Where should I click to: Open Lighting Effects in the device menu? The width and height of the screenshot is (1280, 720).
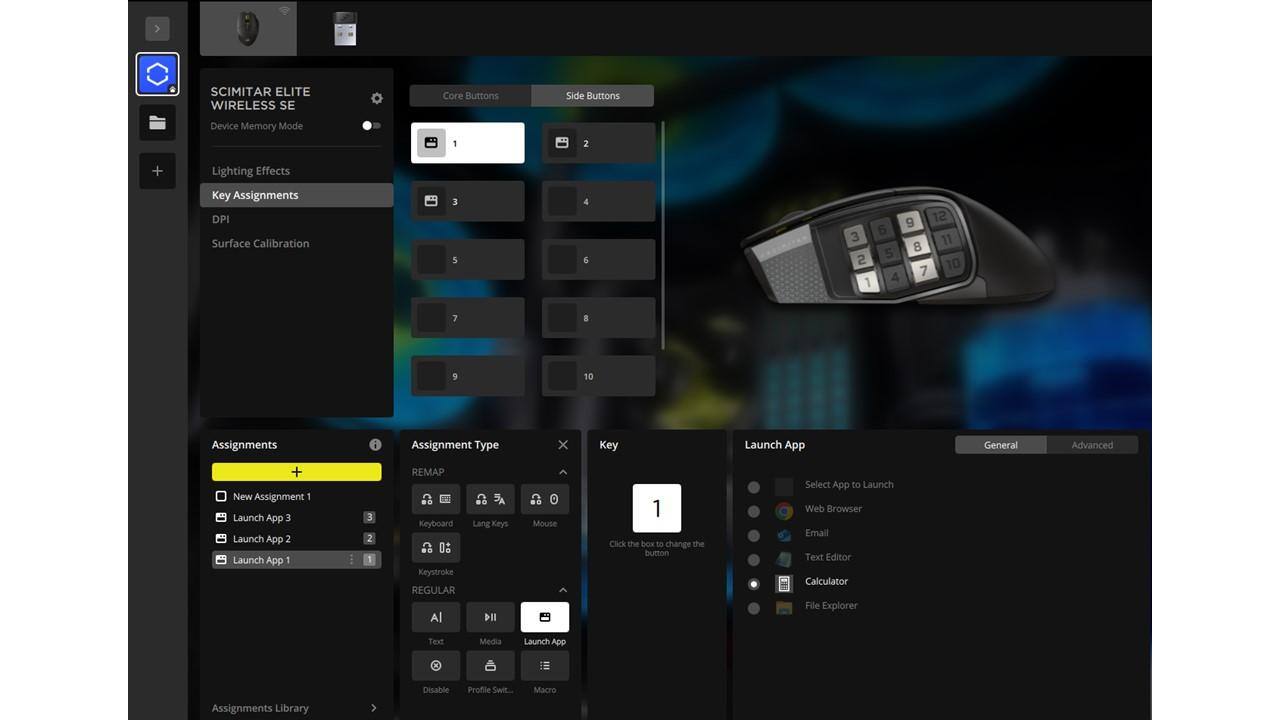point(251,171)
